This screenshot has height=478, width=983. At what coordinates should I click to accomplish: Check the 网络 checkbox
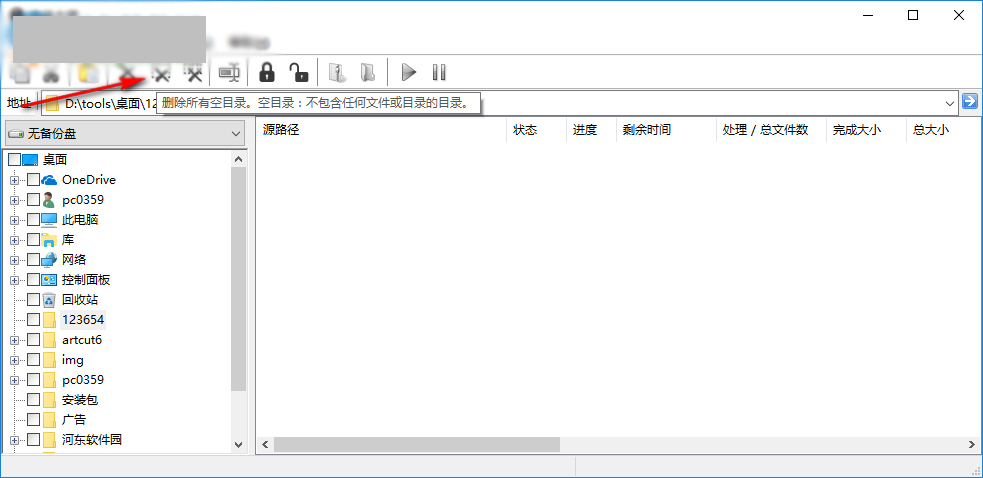pos(33,260)
